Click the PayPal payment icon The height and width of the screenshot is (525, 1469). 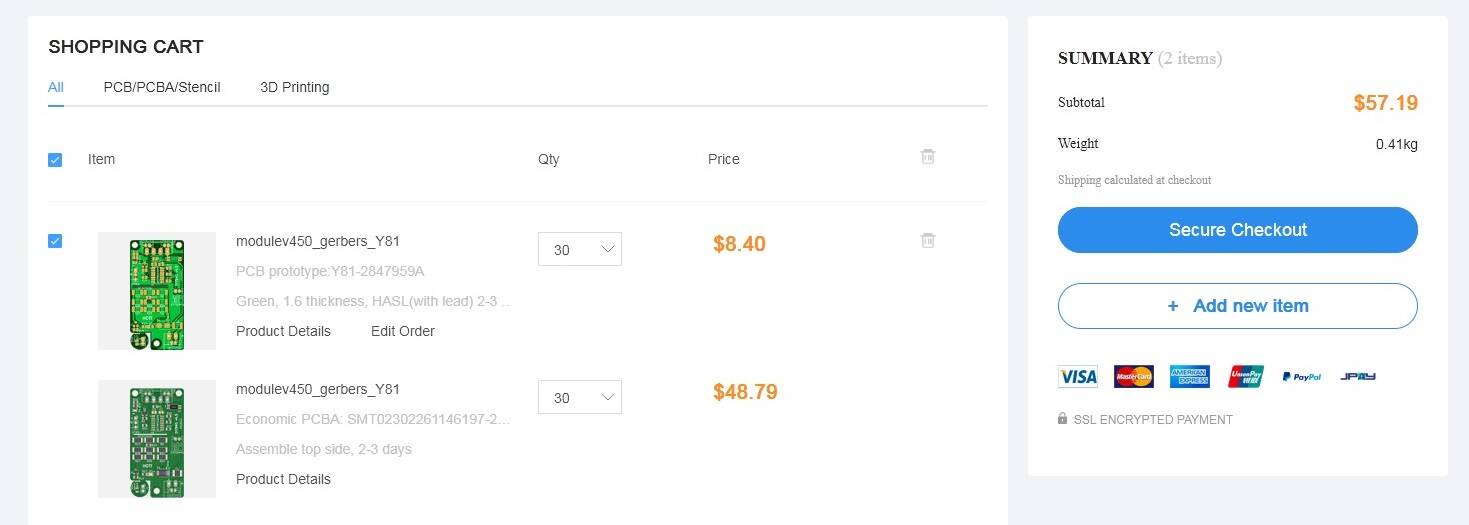(x=1301, y=377)
